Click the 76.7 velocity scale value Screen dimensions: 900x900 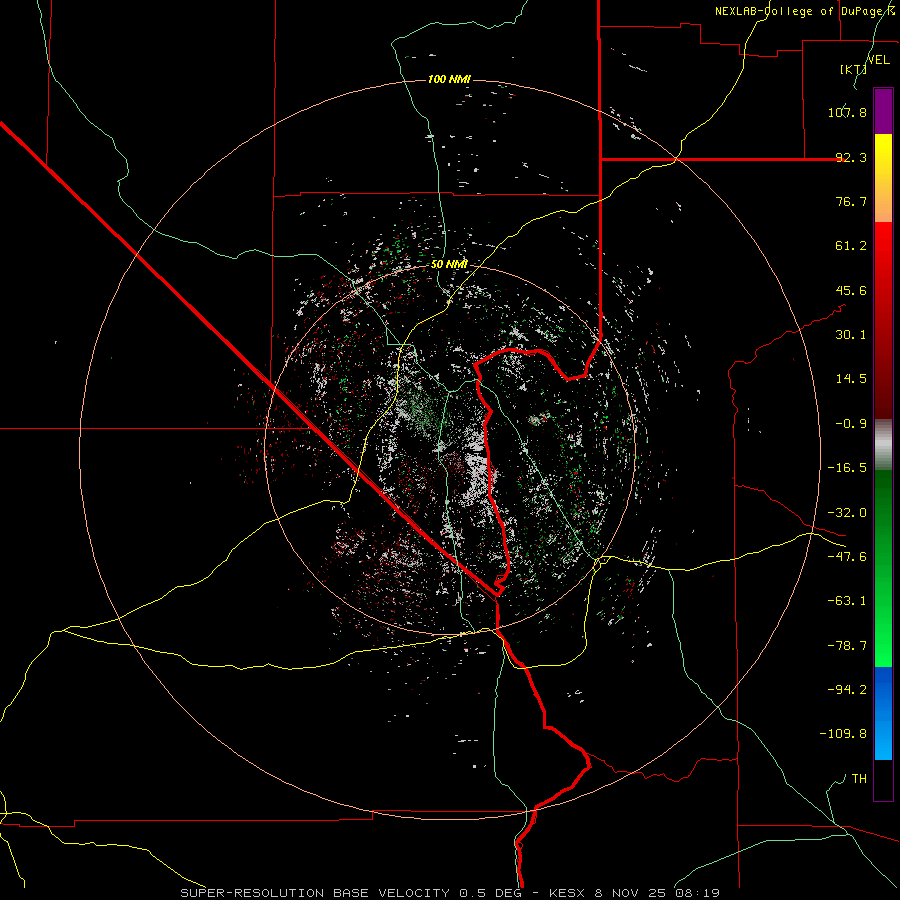851,201
